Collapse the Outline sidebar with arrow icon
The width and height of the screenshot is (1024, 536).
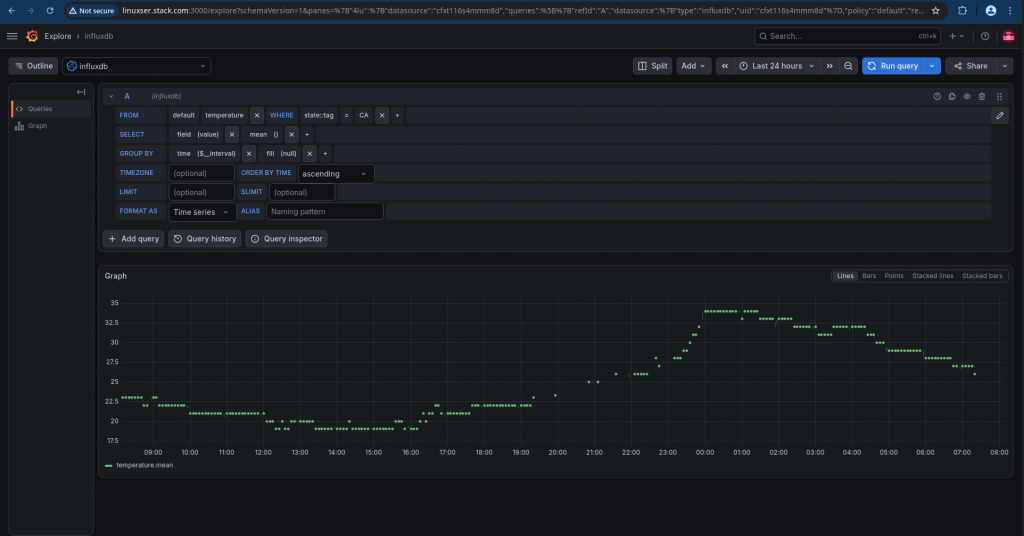[81, 92]
